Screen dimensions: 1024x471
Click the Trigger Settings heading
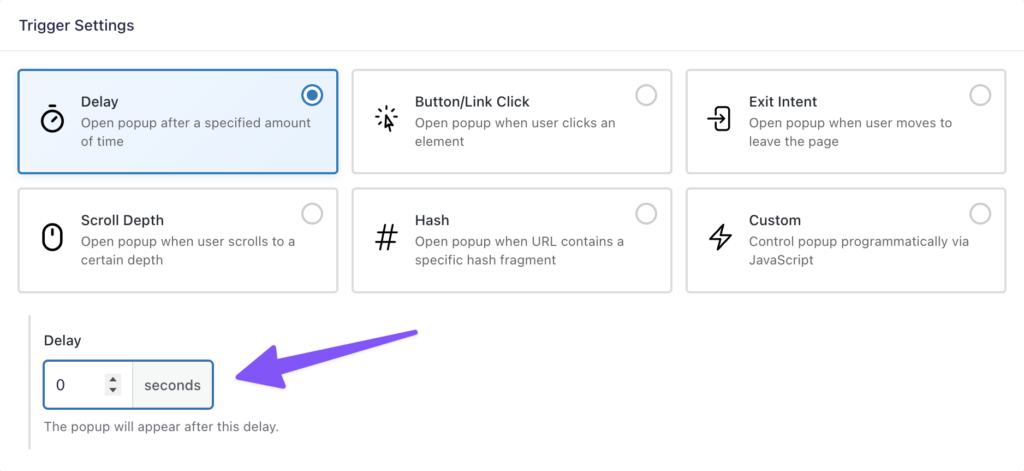pyautogui.click(x=77, y=25)
